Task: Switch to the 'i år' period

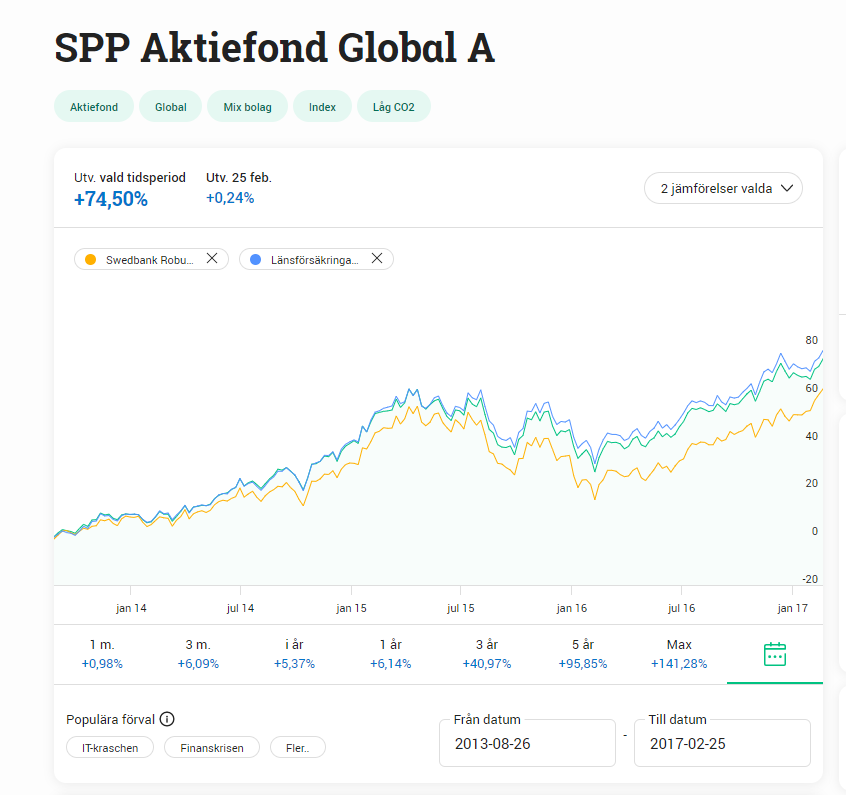Action: tap(294, 654)
